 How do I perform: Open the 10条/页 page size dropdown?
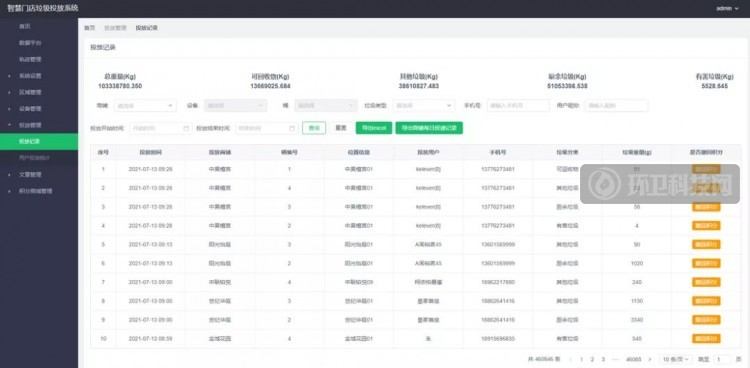675,359
